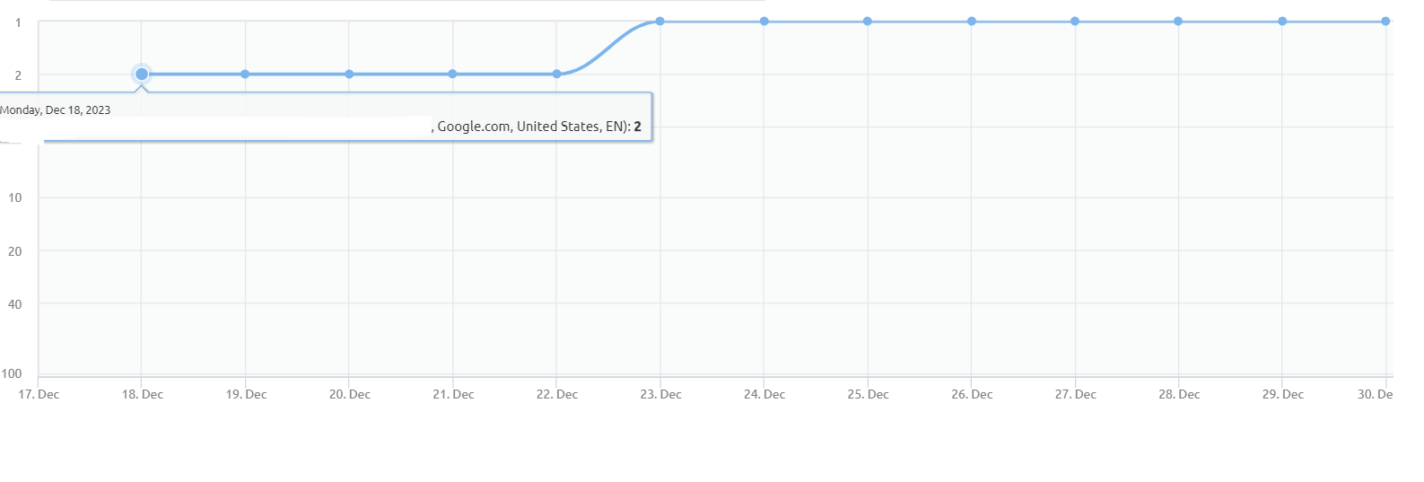
Task: Select the Dec 21 point on the line
Action: click(453, 74)
